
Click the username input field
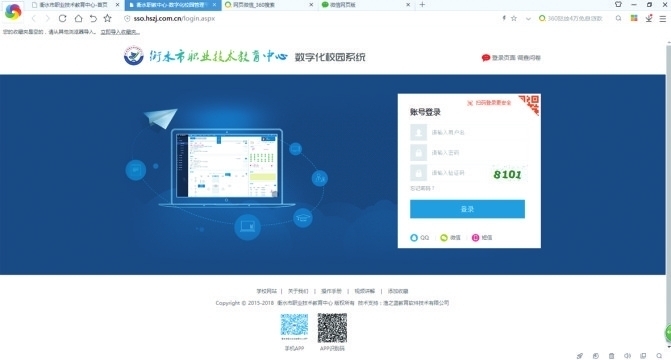point(469,132)
